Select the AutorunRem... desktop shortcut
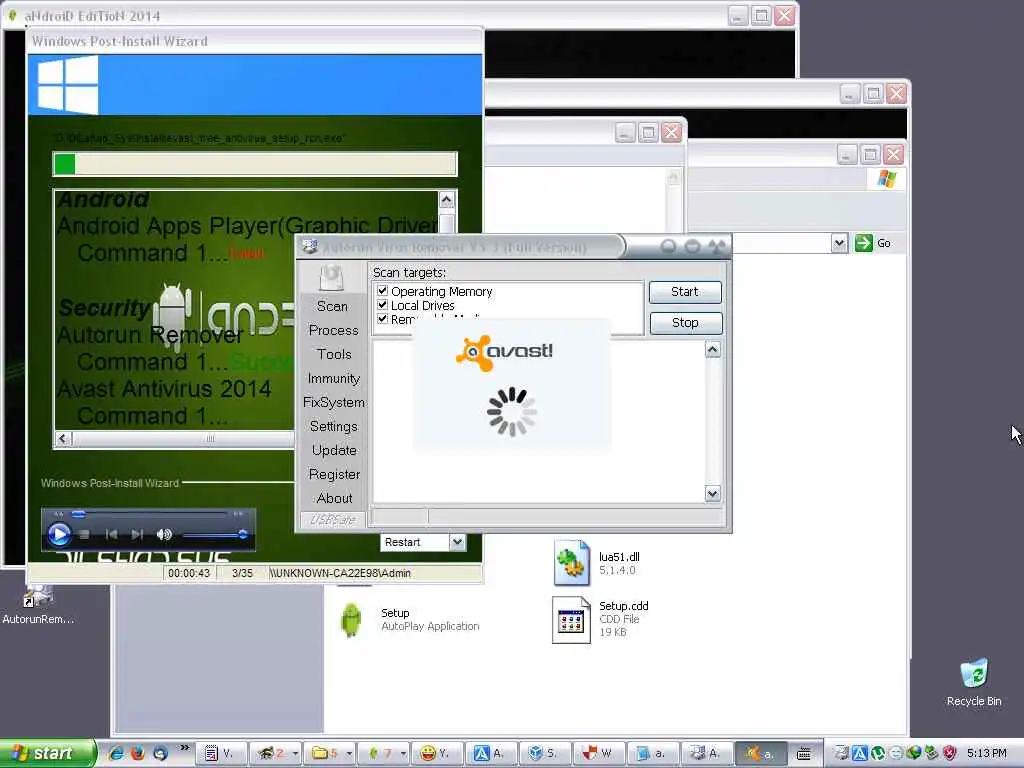This screenshot has height=768, width=1024. (x=38, y=605)
